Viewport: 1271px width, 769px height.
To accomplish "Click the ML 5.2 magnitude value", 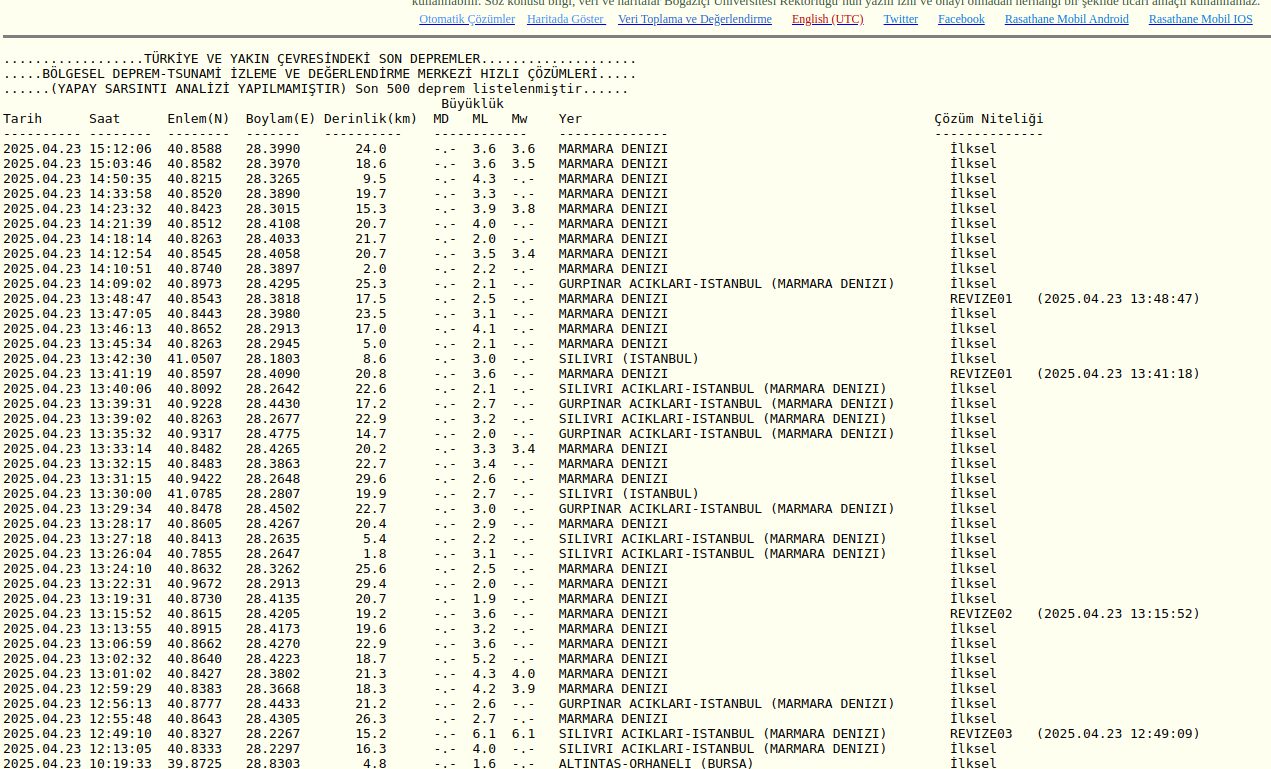I will pyautogui.click(x=484, y=659).
